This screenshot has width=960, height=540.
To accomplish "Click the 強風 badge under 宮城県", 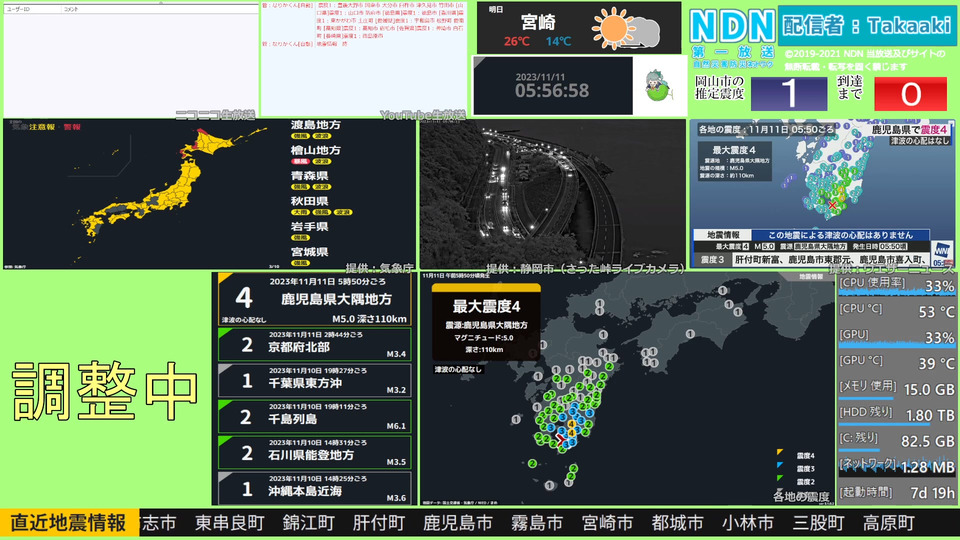I will click(x=300, y=263).
